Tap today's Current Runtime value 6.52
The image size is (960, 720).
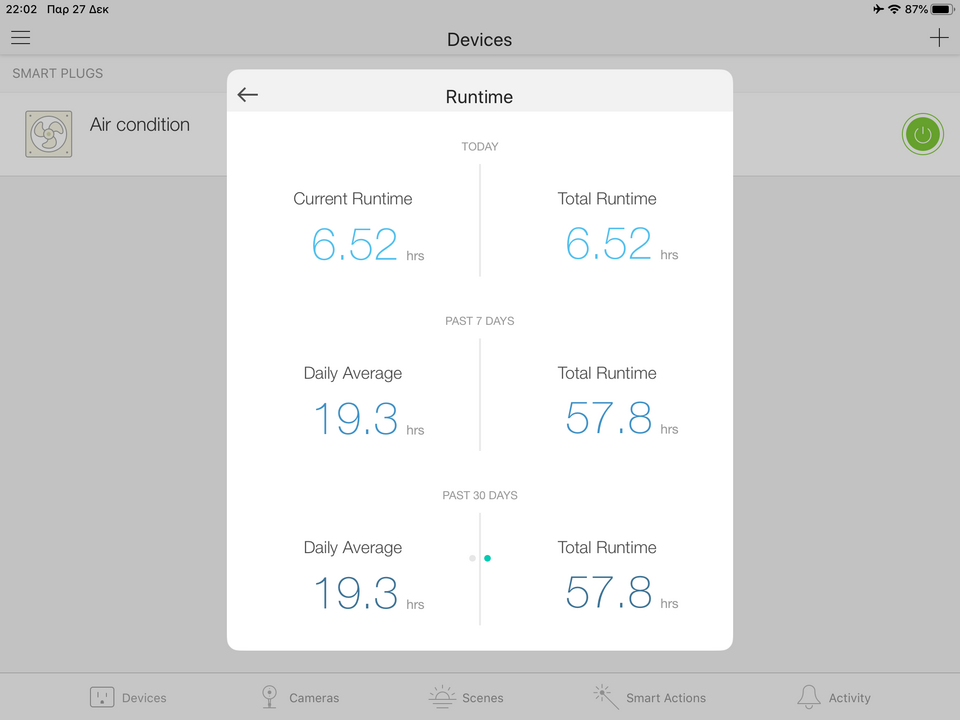(x=354, y=244)
